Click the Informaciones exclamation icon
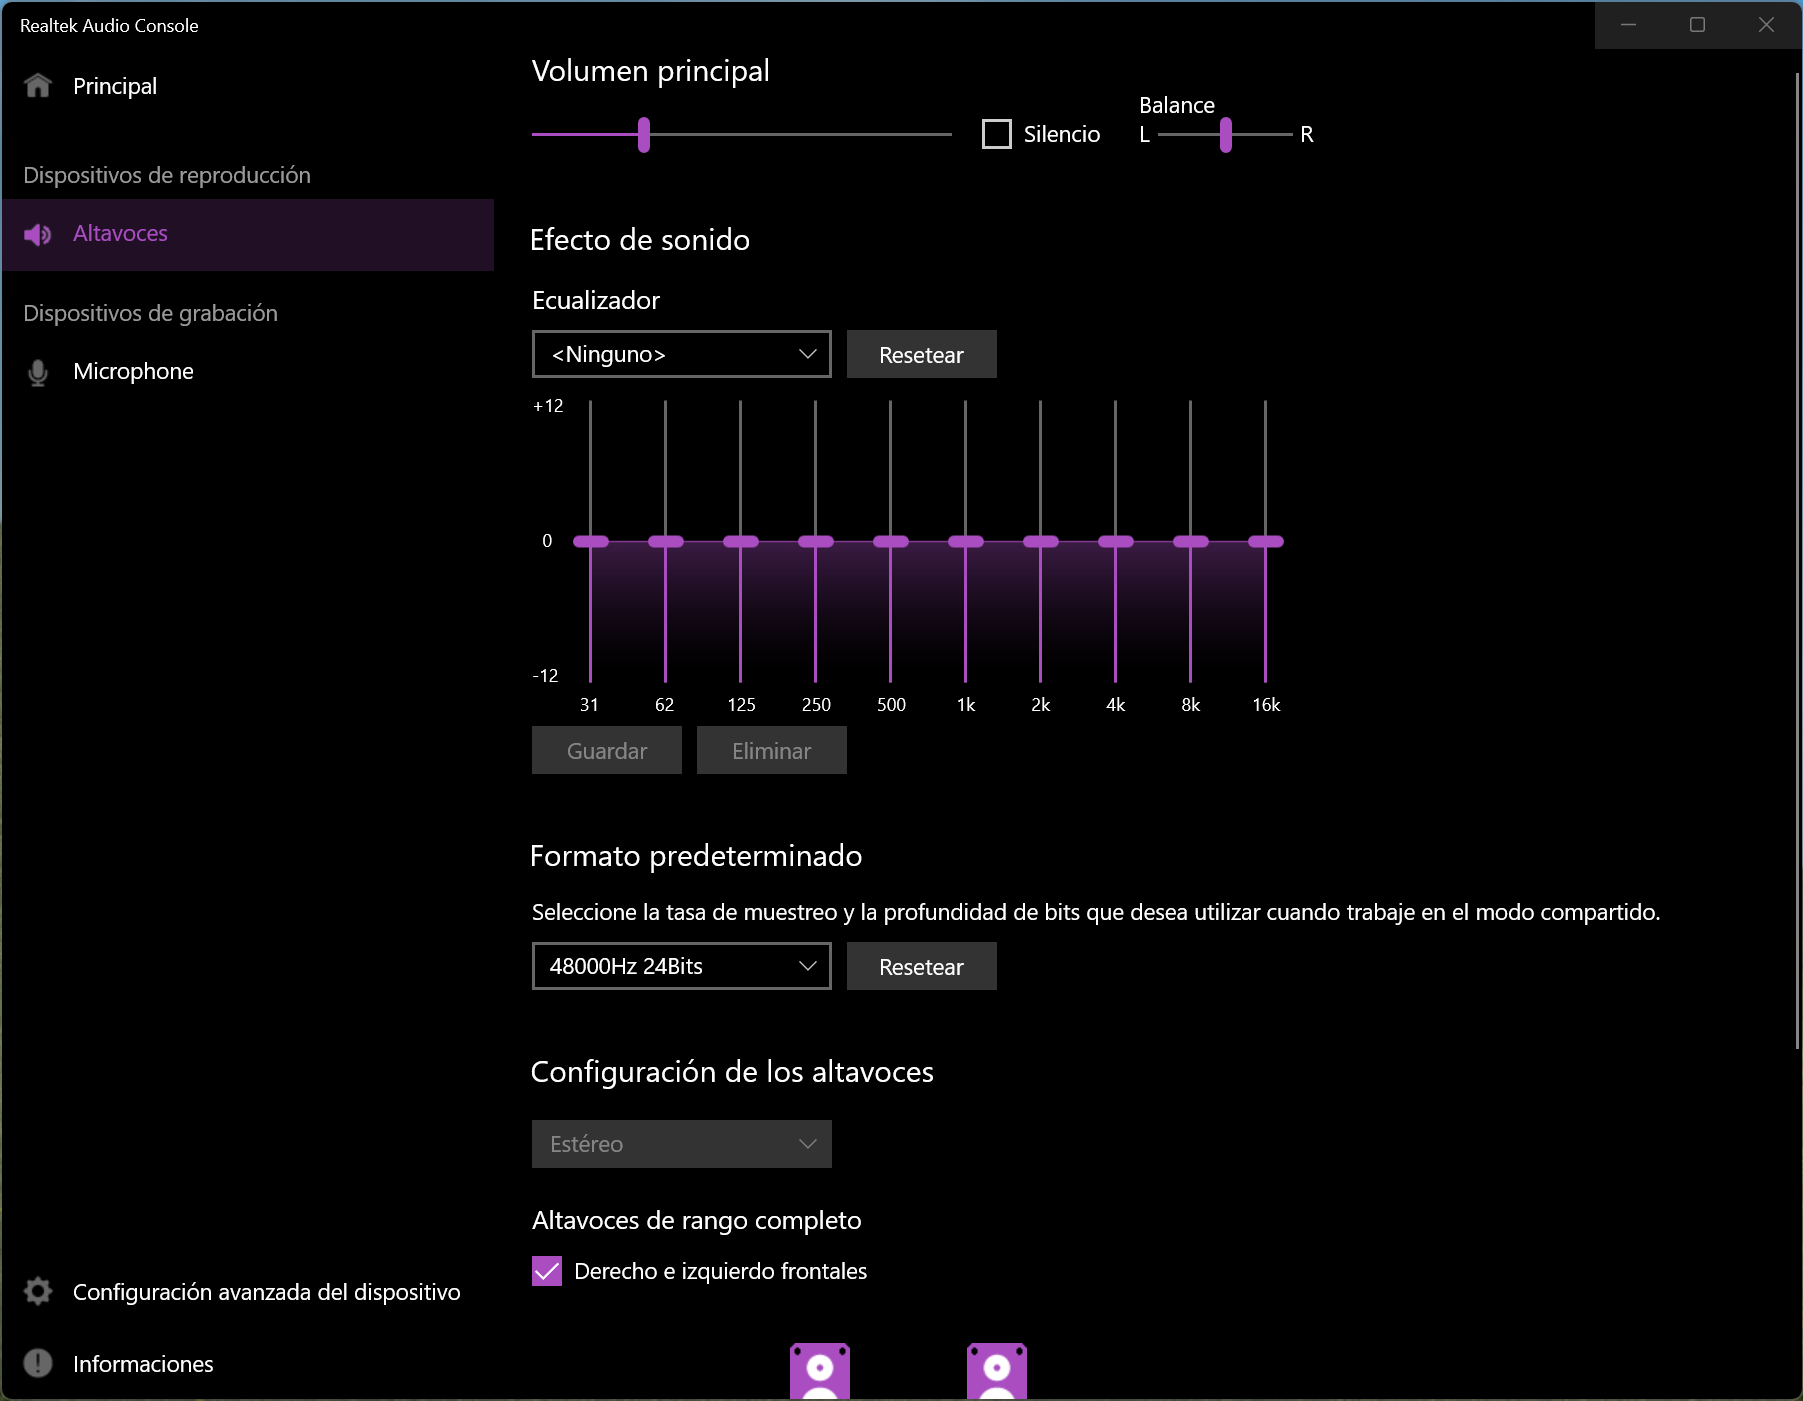The height and width of the screenshot is (1401, 1803). pos(38,1364)
